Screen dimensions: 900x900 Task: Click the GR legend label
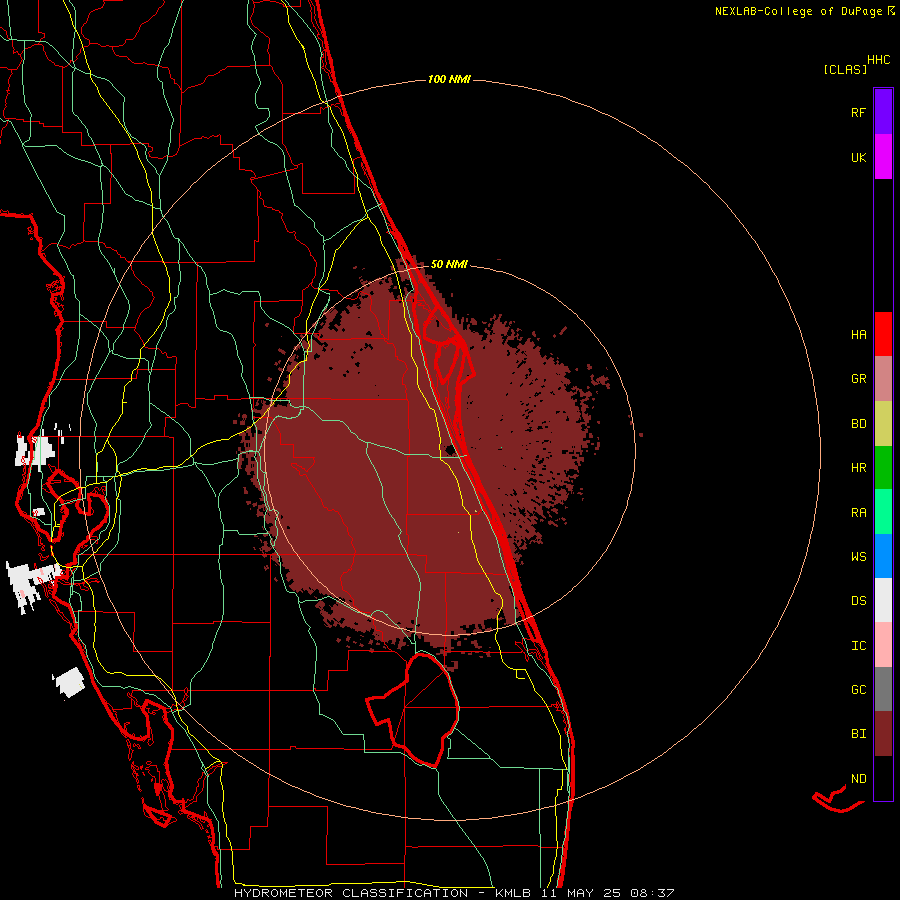coord(858,379)
